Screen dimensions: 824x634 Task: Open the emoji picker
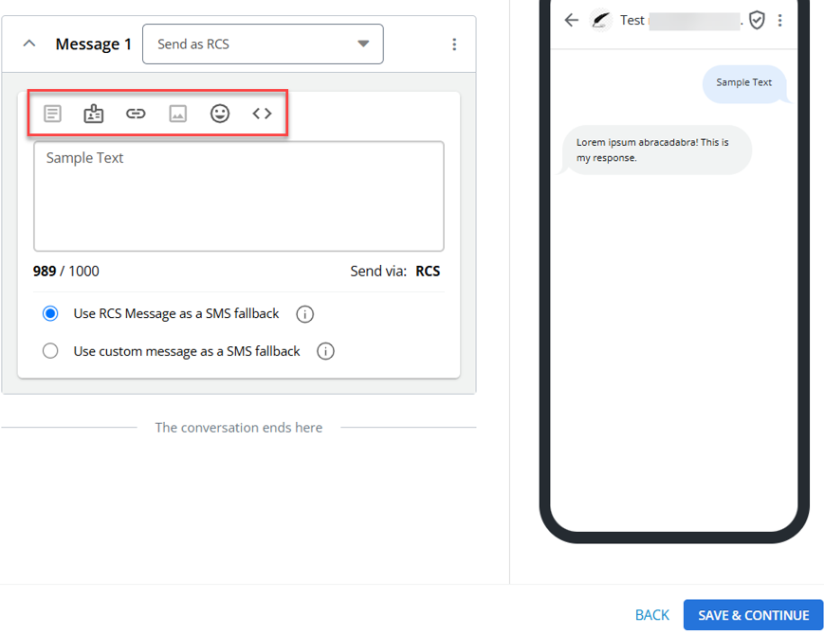(x=220, y=114)
